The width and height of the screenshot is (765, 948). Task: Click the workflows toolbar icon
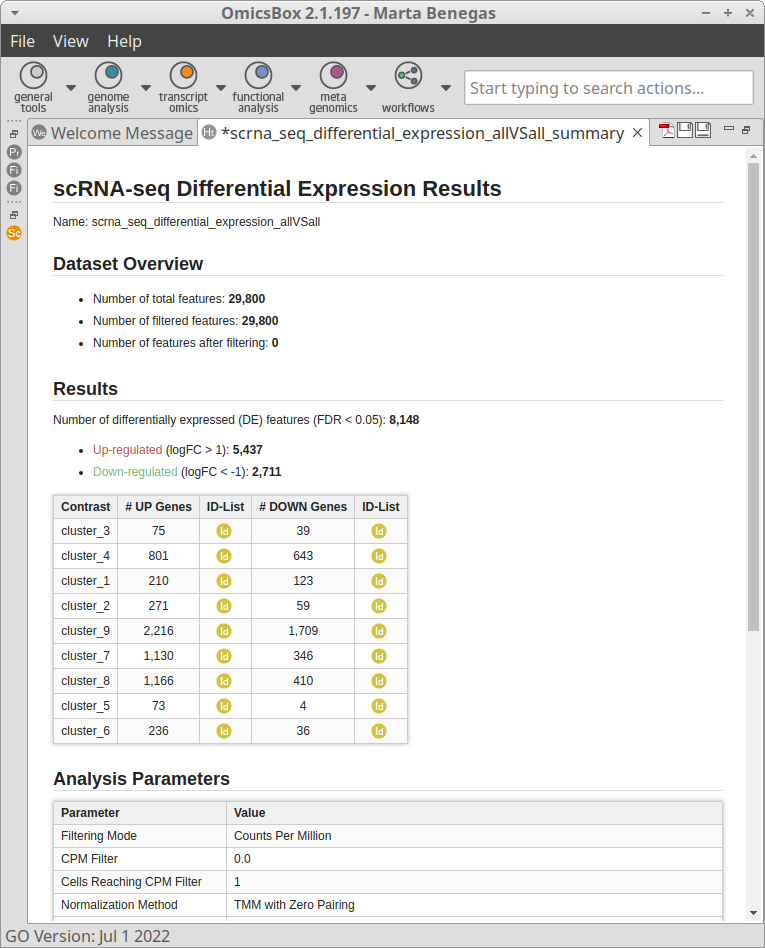tap(408, 76)
